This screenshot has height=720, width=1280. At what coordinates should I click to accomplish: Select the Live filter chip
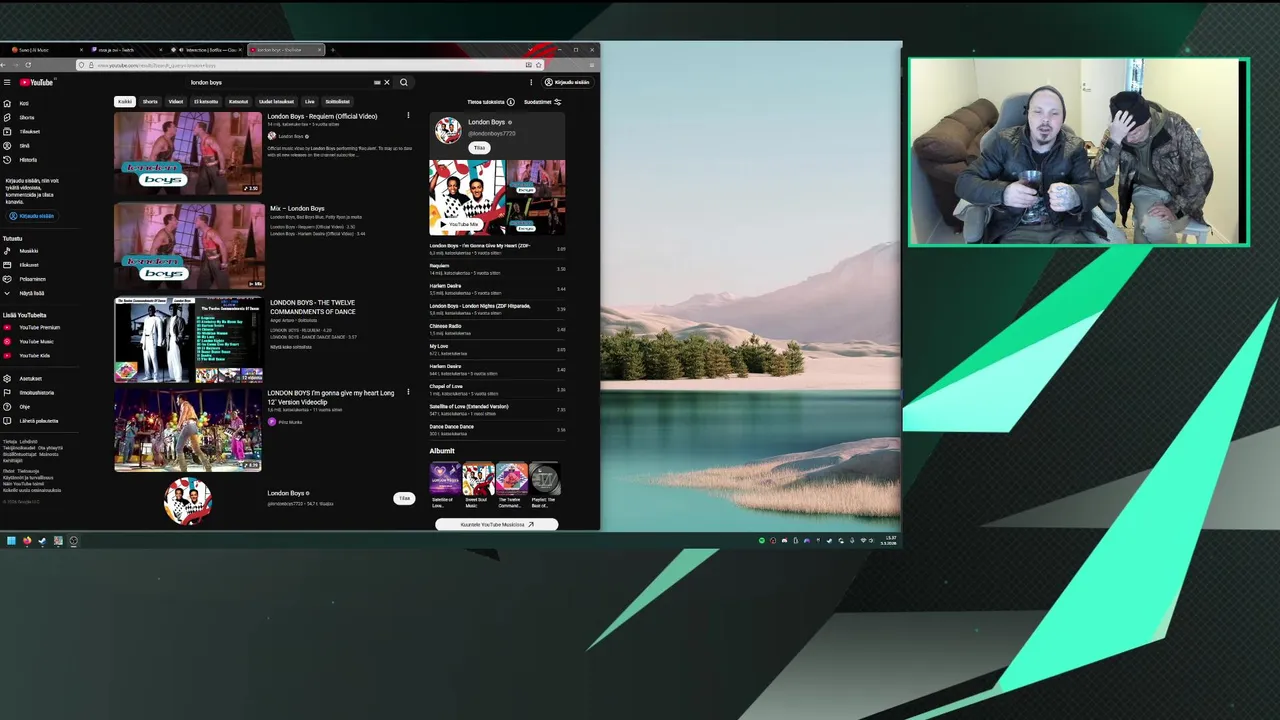click(x=310, y=101)
